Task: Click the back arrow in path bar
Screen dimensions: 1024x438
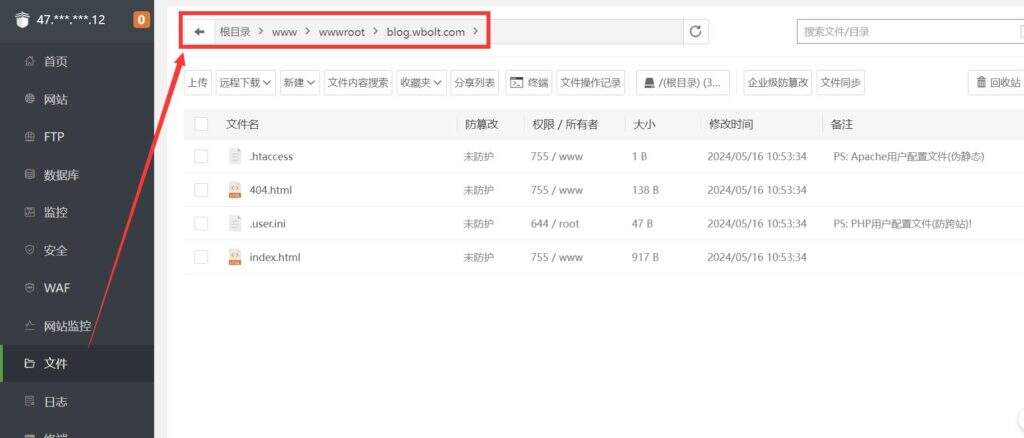Action: click(x=199, y=31)
